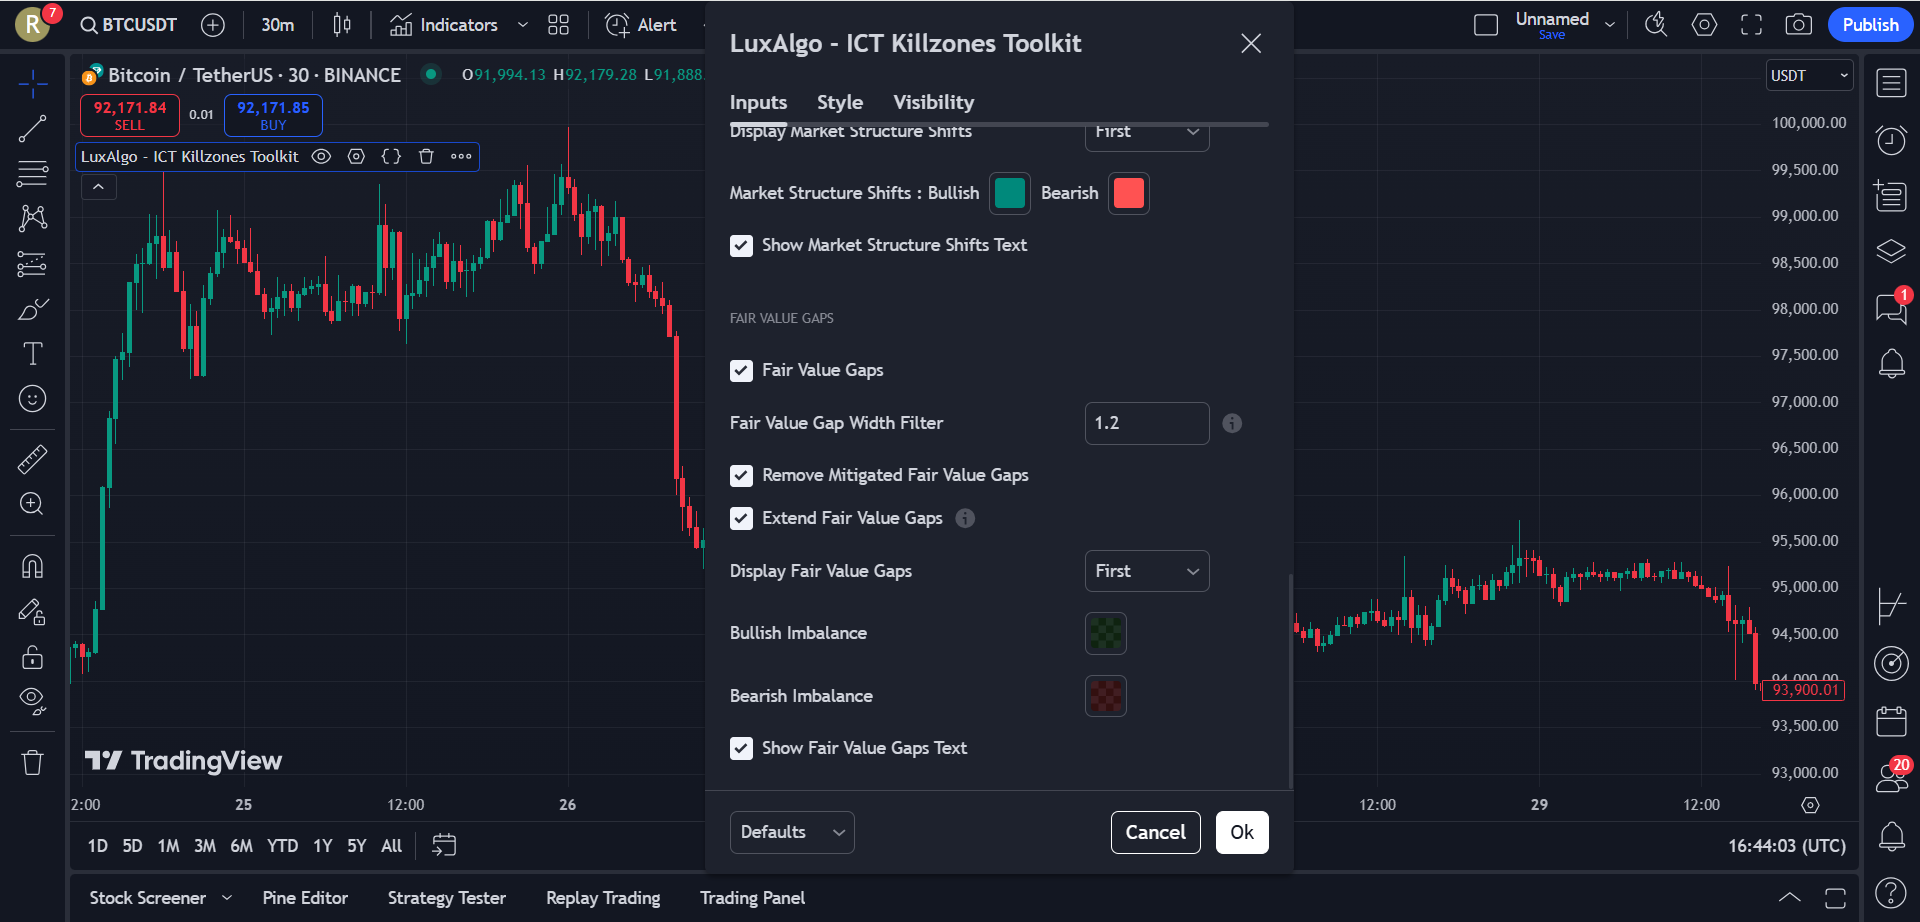Click the Cancel button

[x=1155, y=832]
